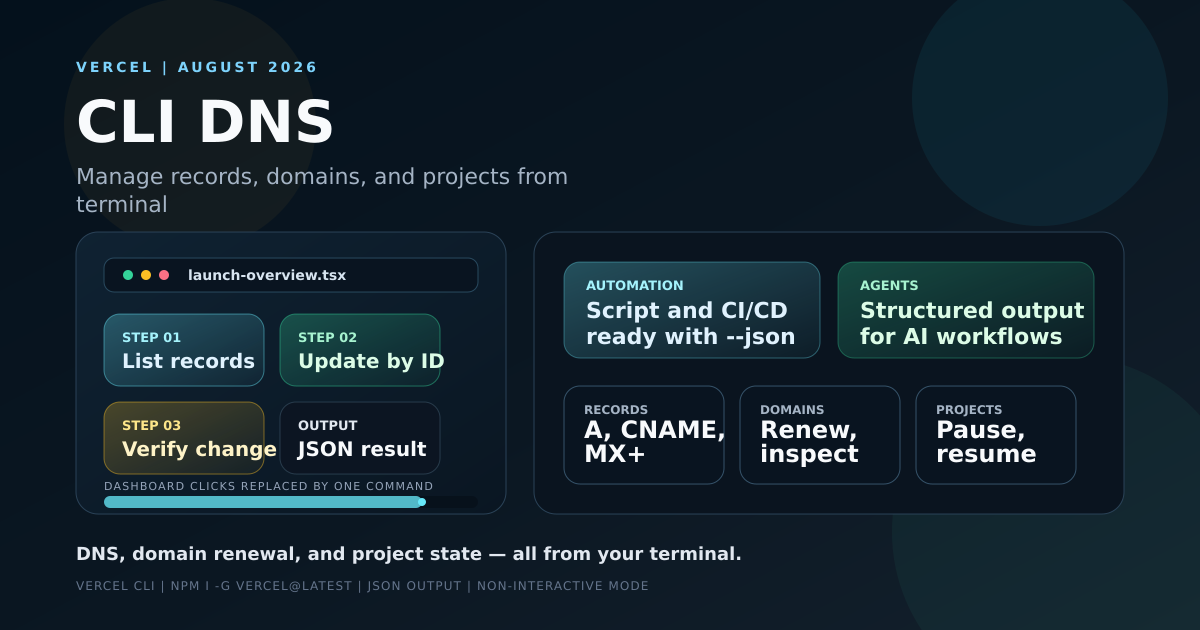Open the Projects Pause, resume card
The image size is (1200, 630).
pos(996,435)
